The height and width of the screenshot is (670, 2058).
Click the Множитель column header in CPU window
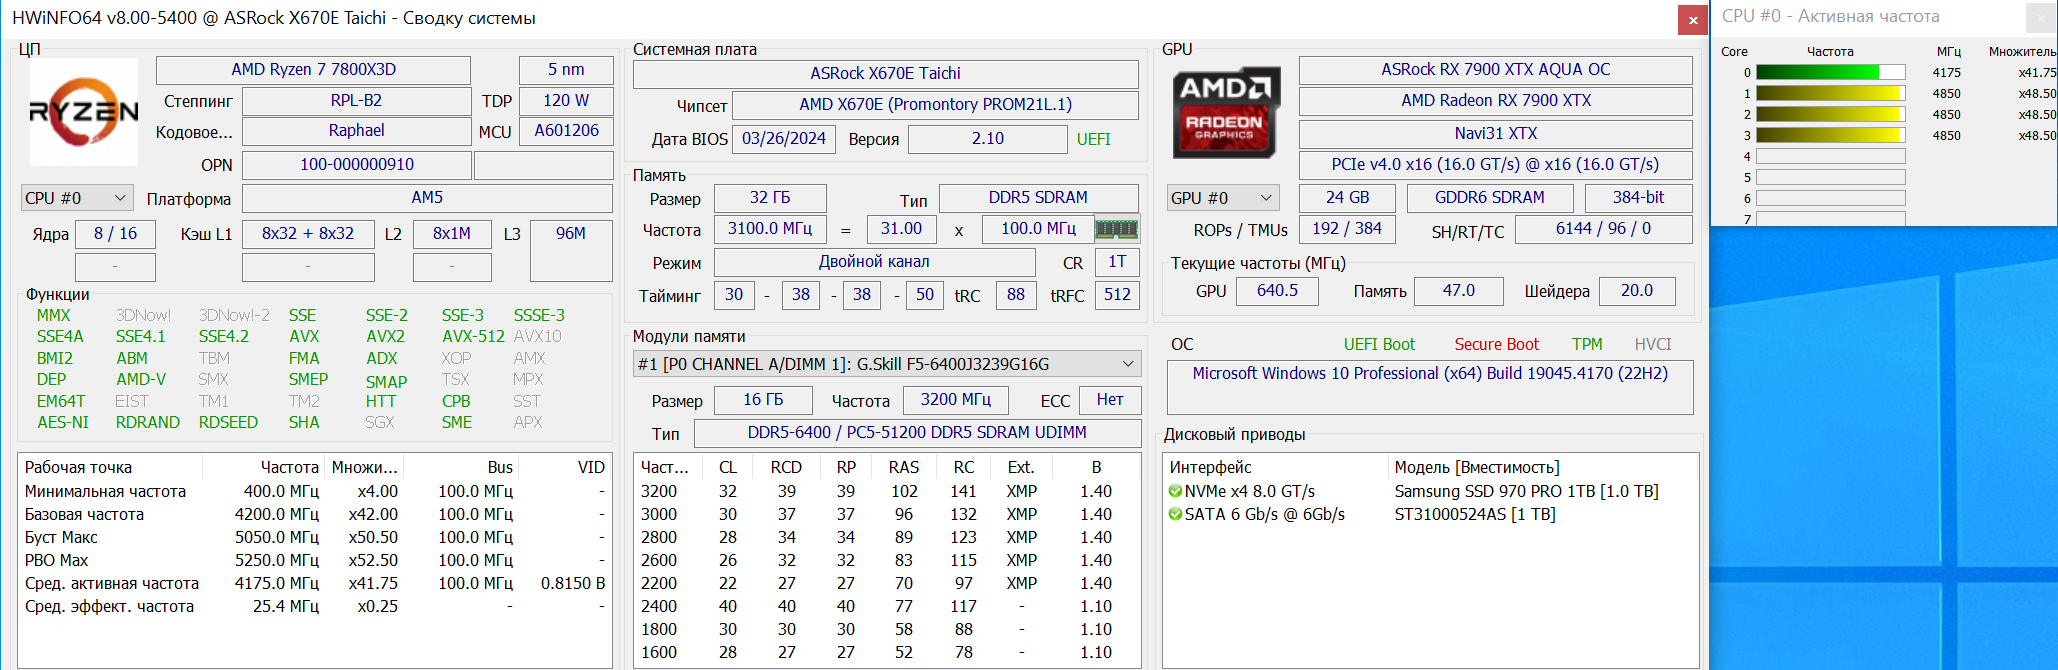pyautogui.click(x=2022, y=52)
